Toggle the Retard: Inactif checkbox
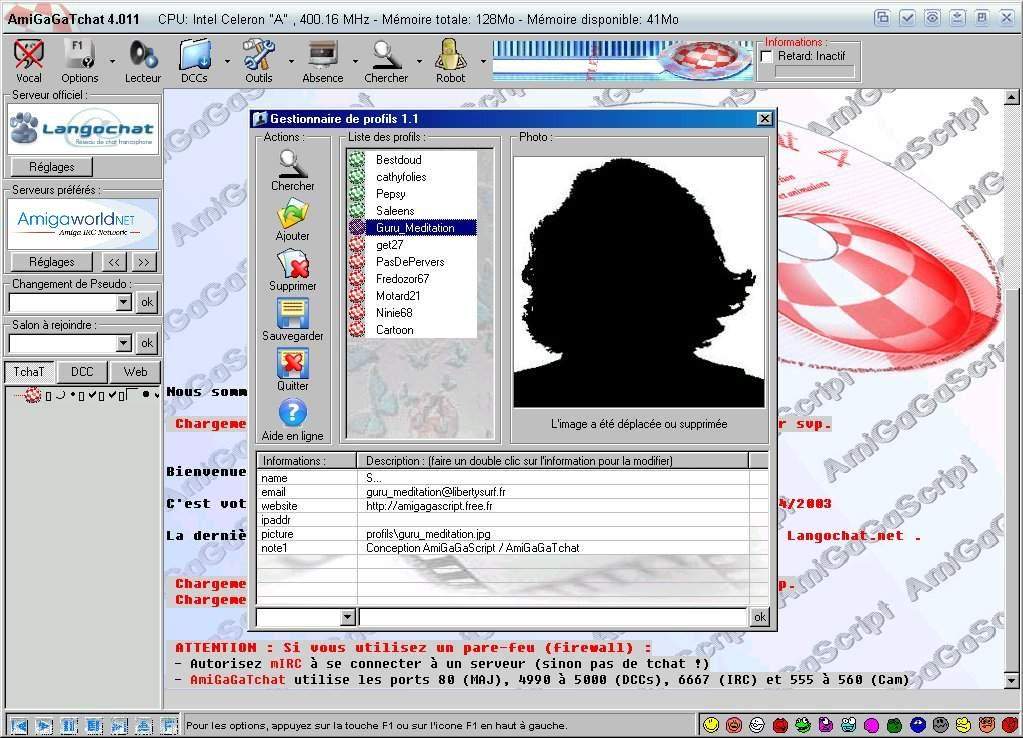 [x=767, y=57]
